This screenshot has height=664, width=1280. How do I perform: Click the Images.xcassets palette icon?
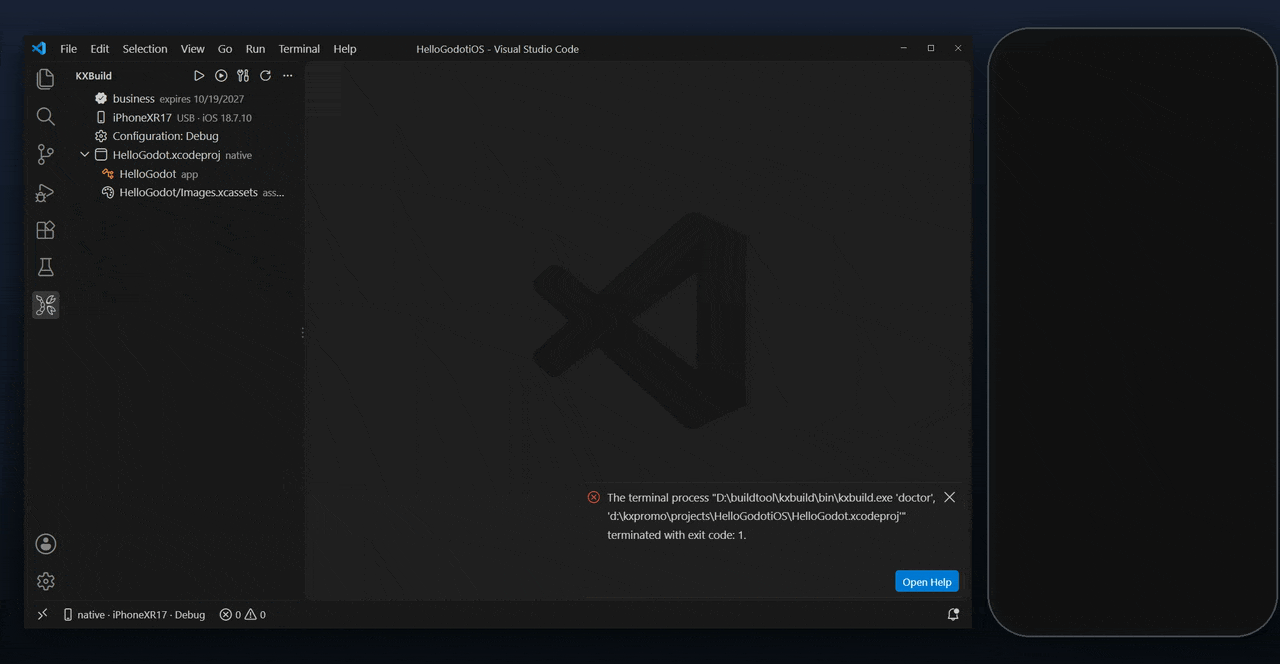[x=108, y=192]
